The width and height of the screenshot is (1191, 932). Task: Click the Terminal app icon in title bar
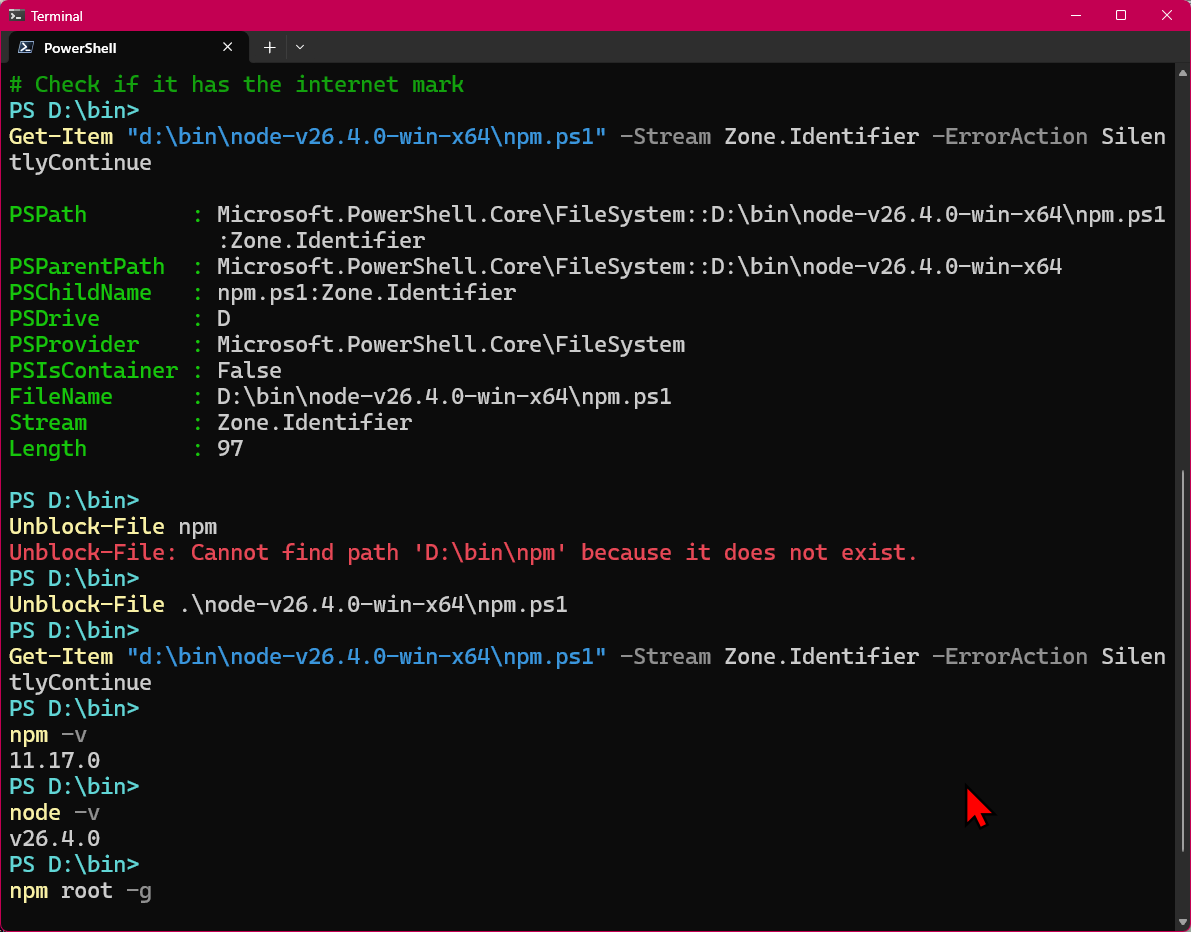[x=16, y=15]
